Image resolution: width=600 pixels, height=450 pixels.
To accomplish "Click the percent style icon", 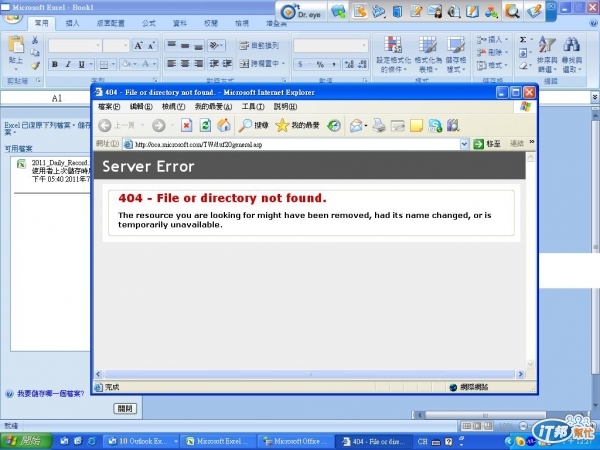I will click(320, 64).
